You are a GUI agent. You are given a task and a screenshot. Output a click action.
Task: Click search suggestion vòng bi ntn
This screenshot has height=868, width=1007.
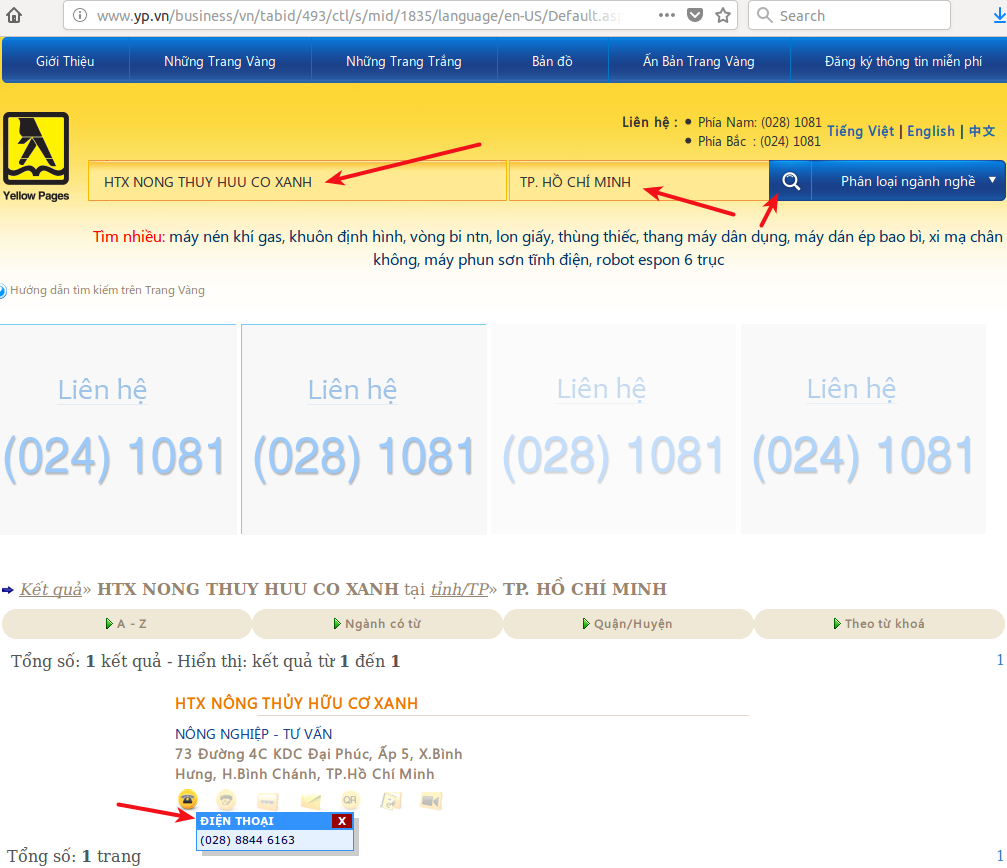pos(451,237)
